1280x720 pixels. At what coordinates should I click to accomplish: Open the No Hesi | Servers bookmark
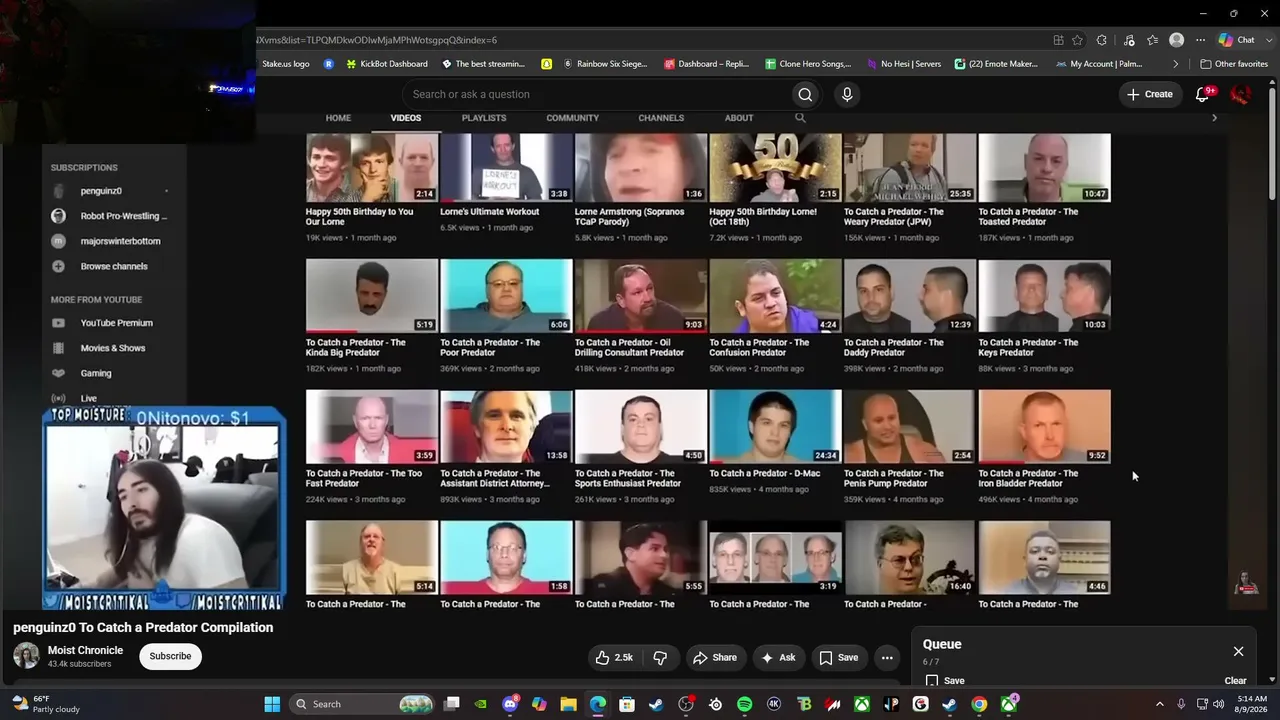pyautogui.click(x=904, y=64)
